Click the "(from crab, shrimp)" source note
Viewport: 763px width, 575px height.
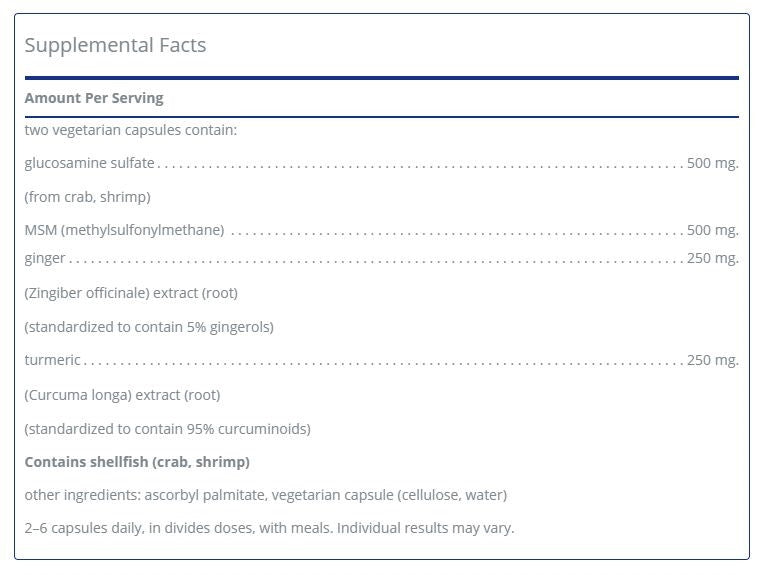click(x=88, y=197)
